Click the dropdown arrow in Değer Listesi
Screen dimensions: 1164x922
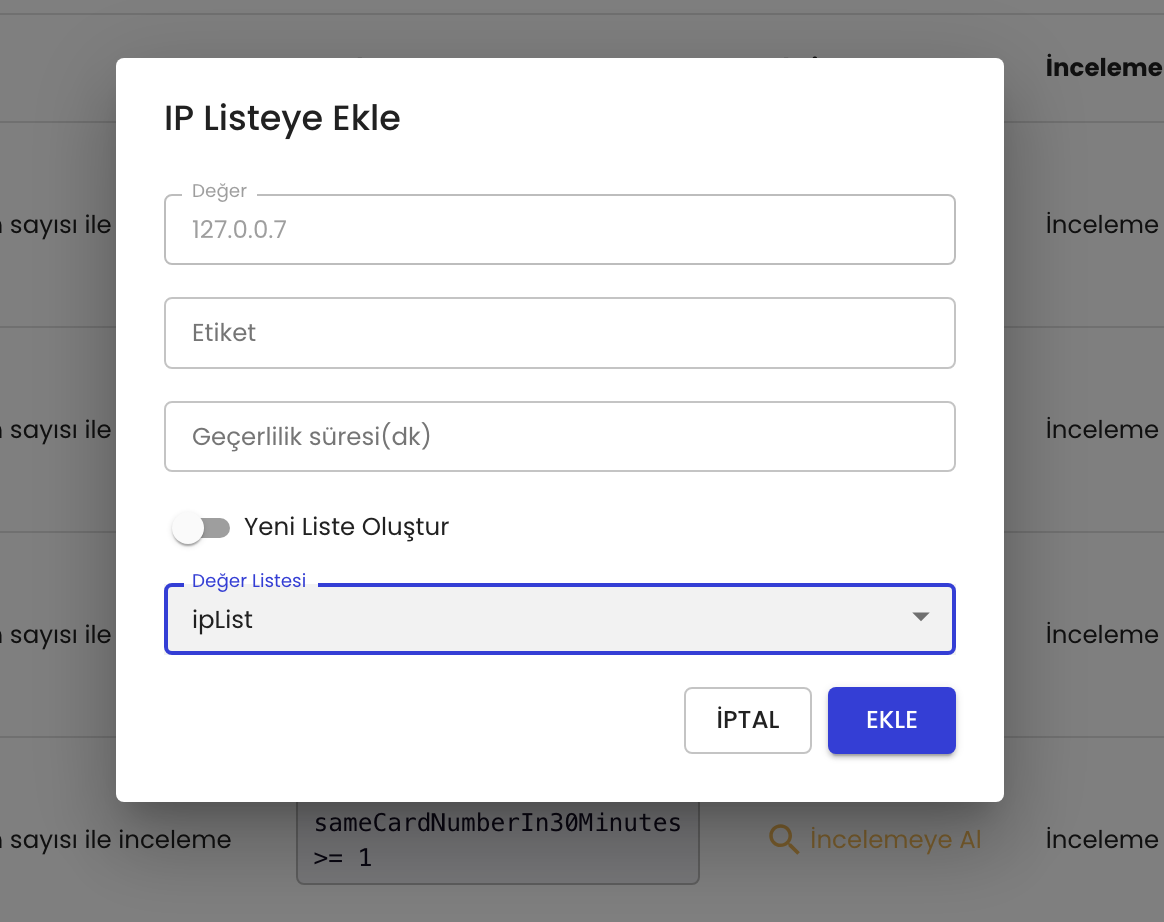(921, 618)
